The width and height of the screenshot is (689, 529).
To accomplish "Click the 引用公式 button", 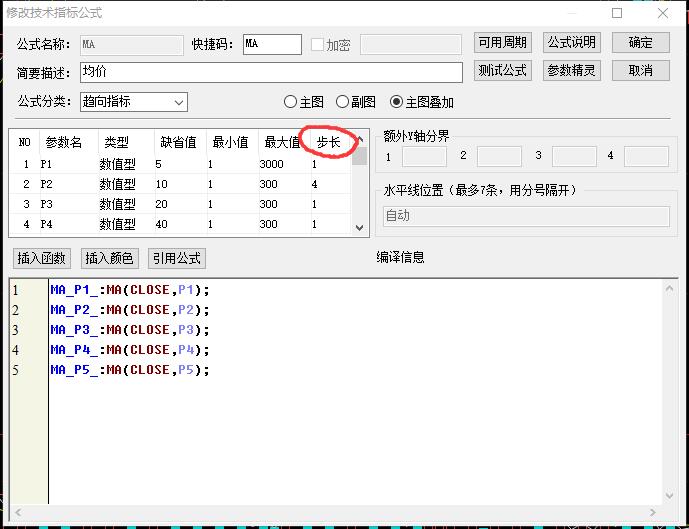I will click(177, 258).
